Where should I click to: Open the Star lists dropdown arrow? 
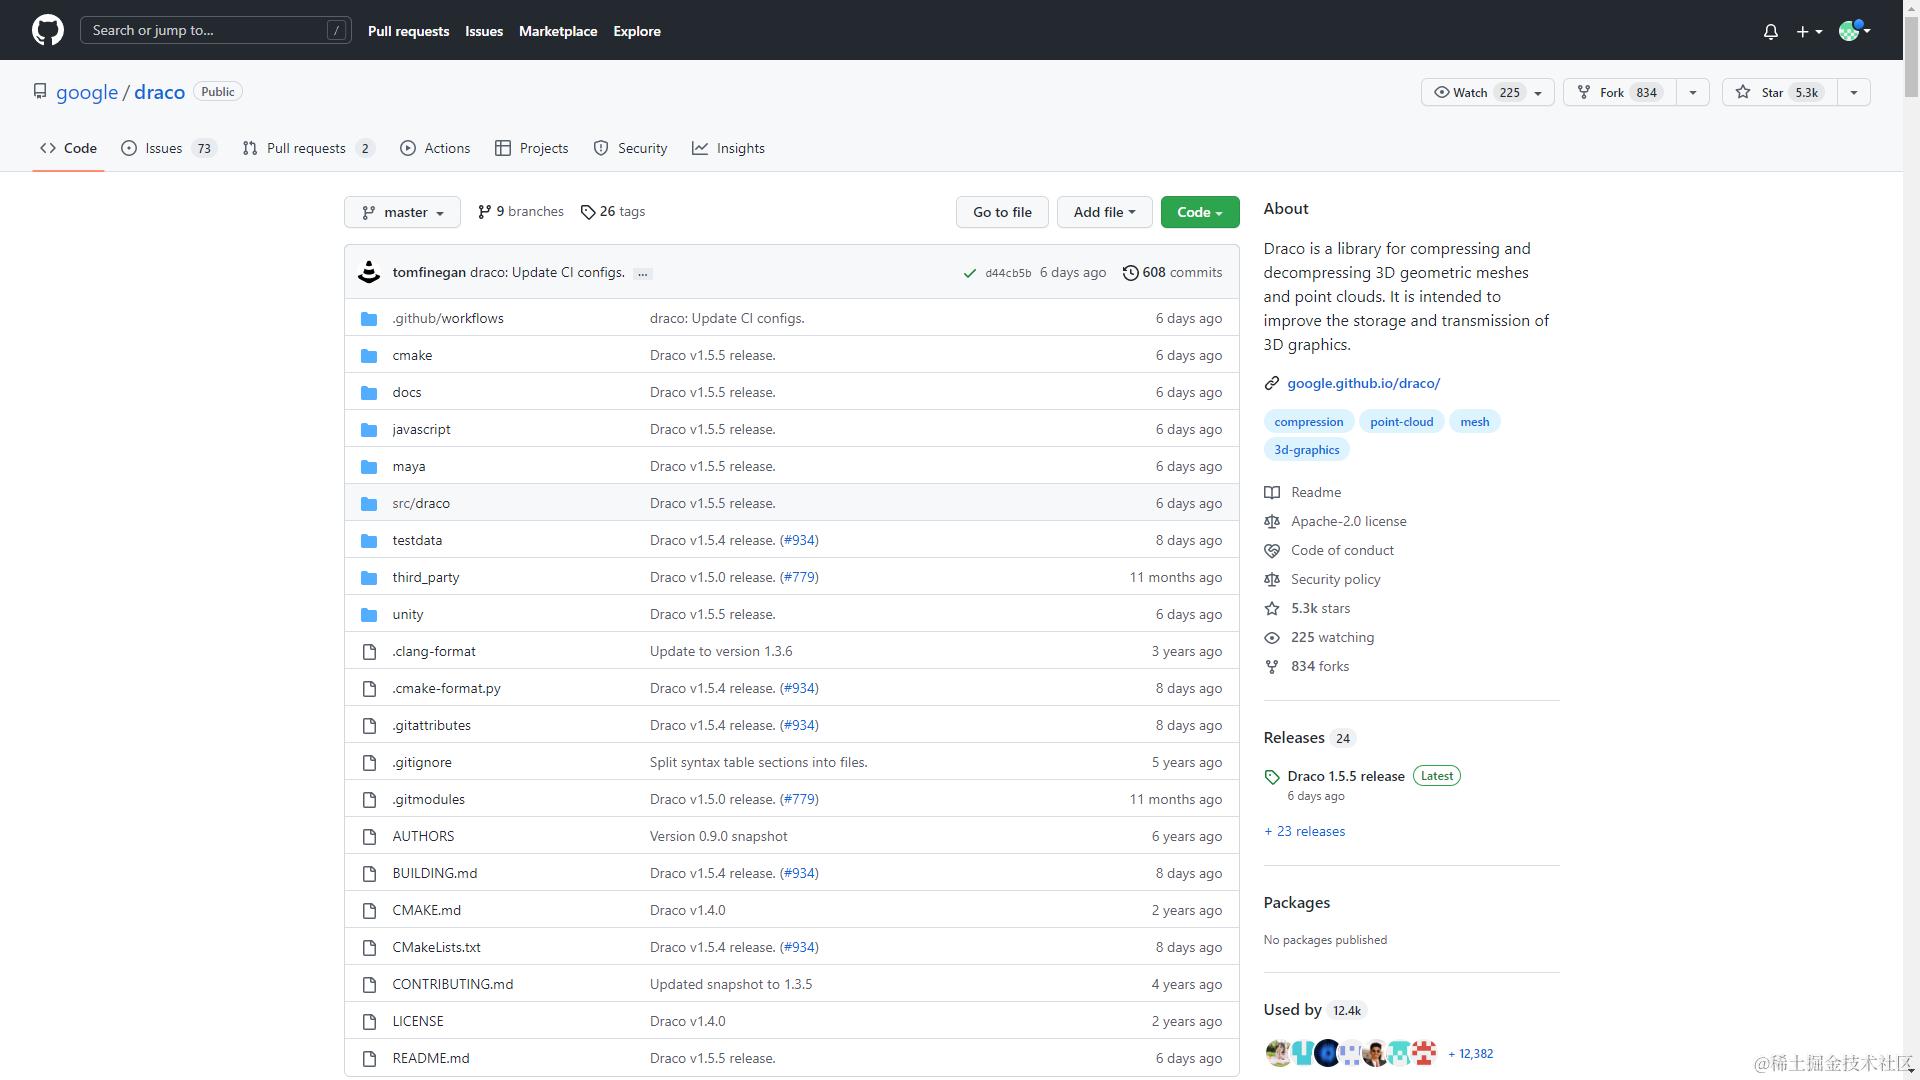click(1854, 92)
